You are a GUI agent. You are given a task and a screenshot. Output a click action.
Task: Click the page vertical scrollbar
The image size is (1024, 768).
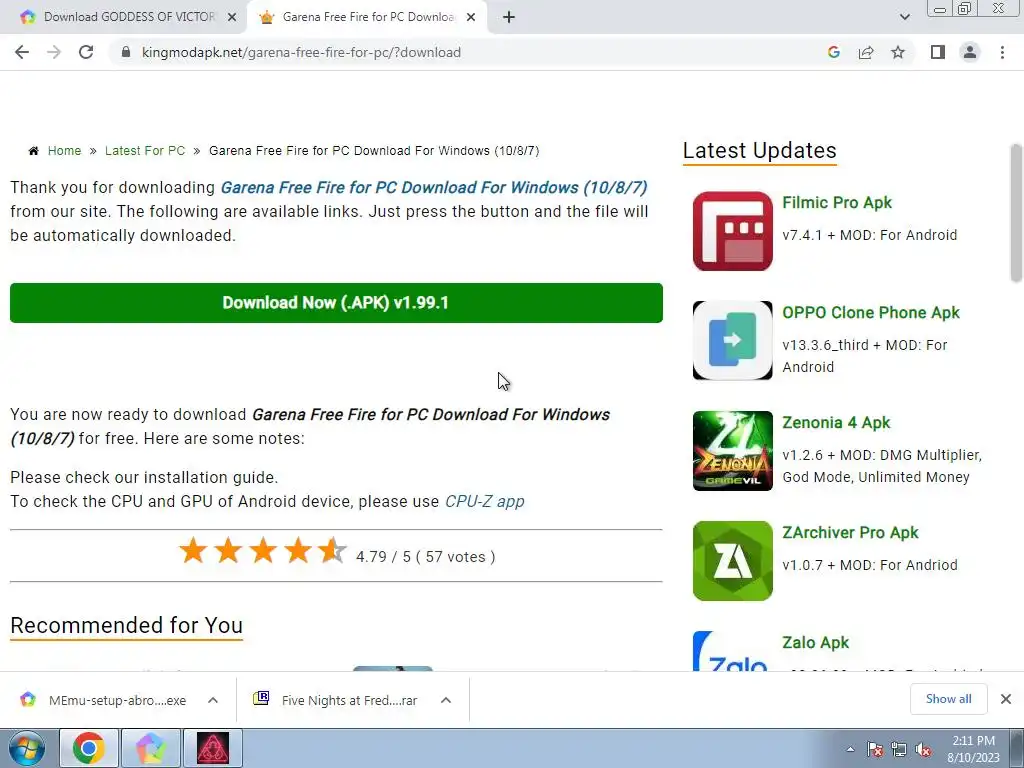coord(1016,213)
